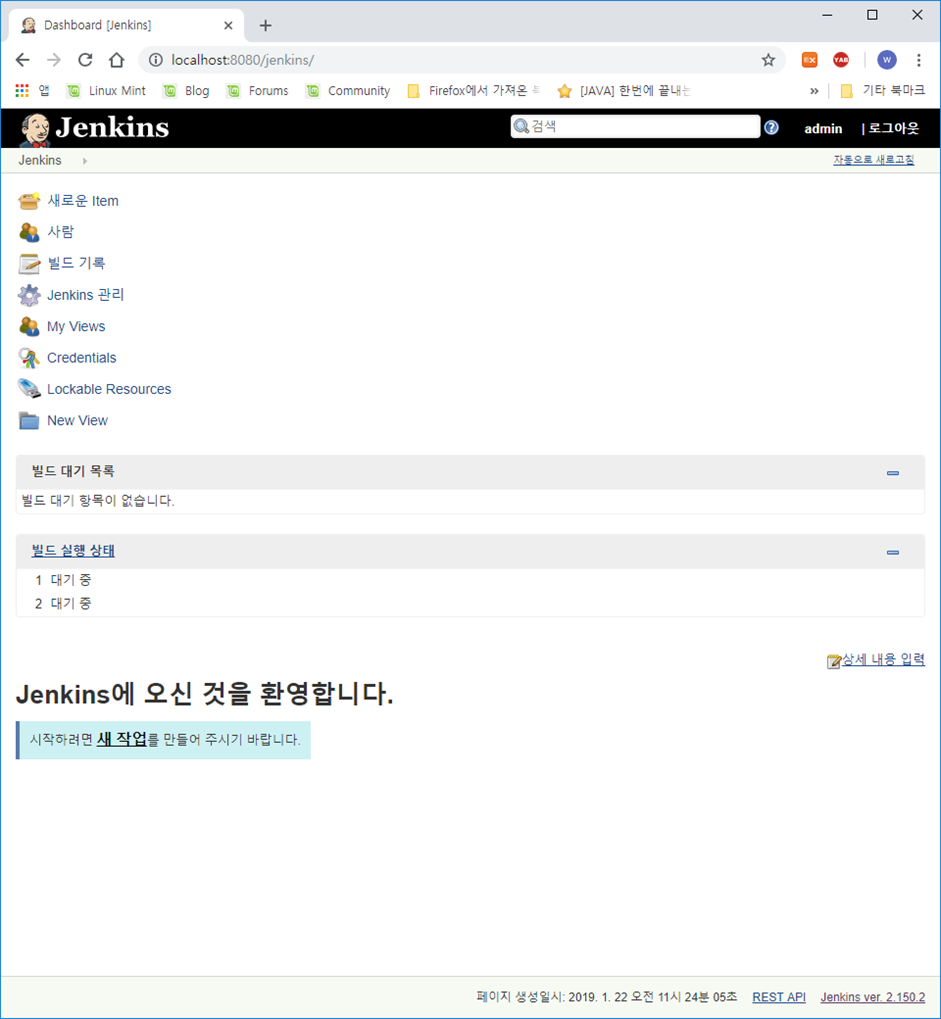The image size is (941, 1019).
Task: Open the search help question icon
Action: pos(771,127)
